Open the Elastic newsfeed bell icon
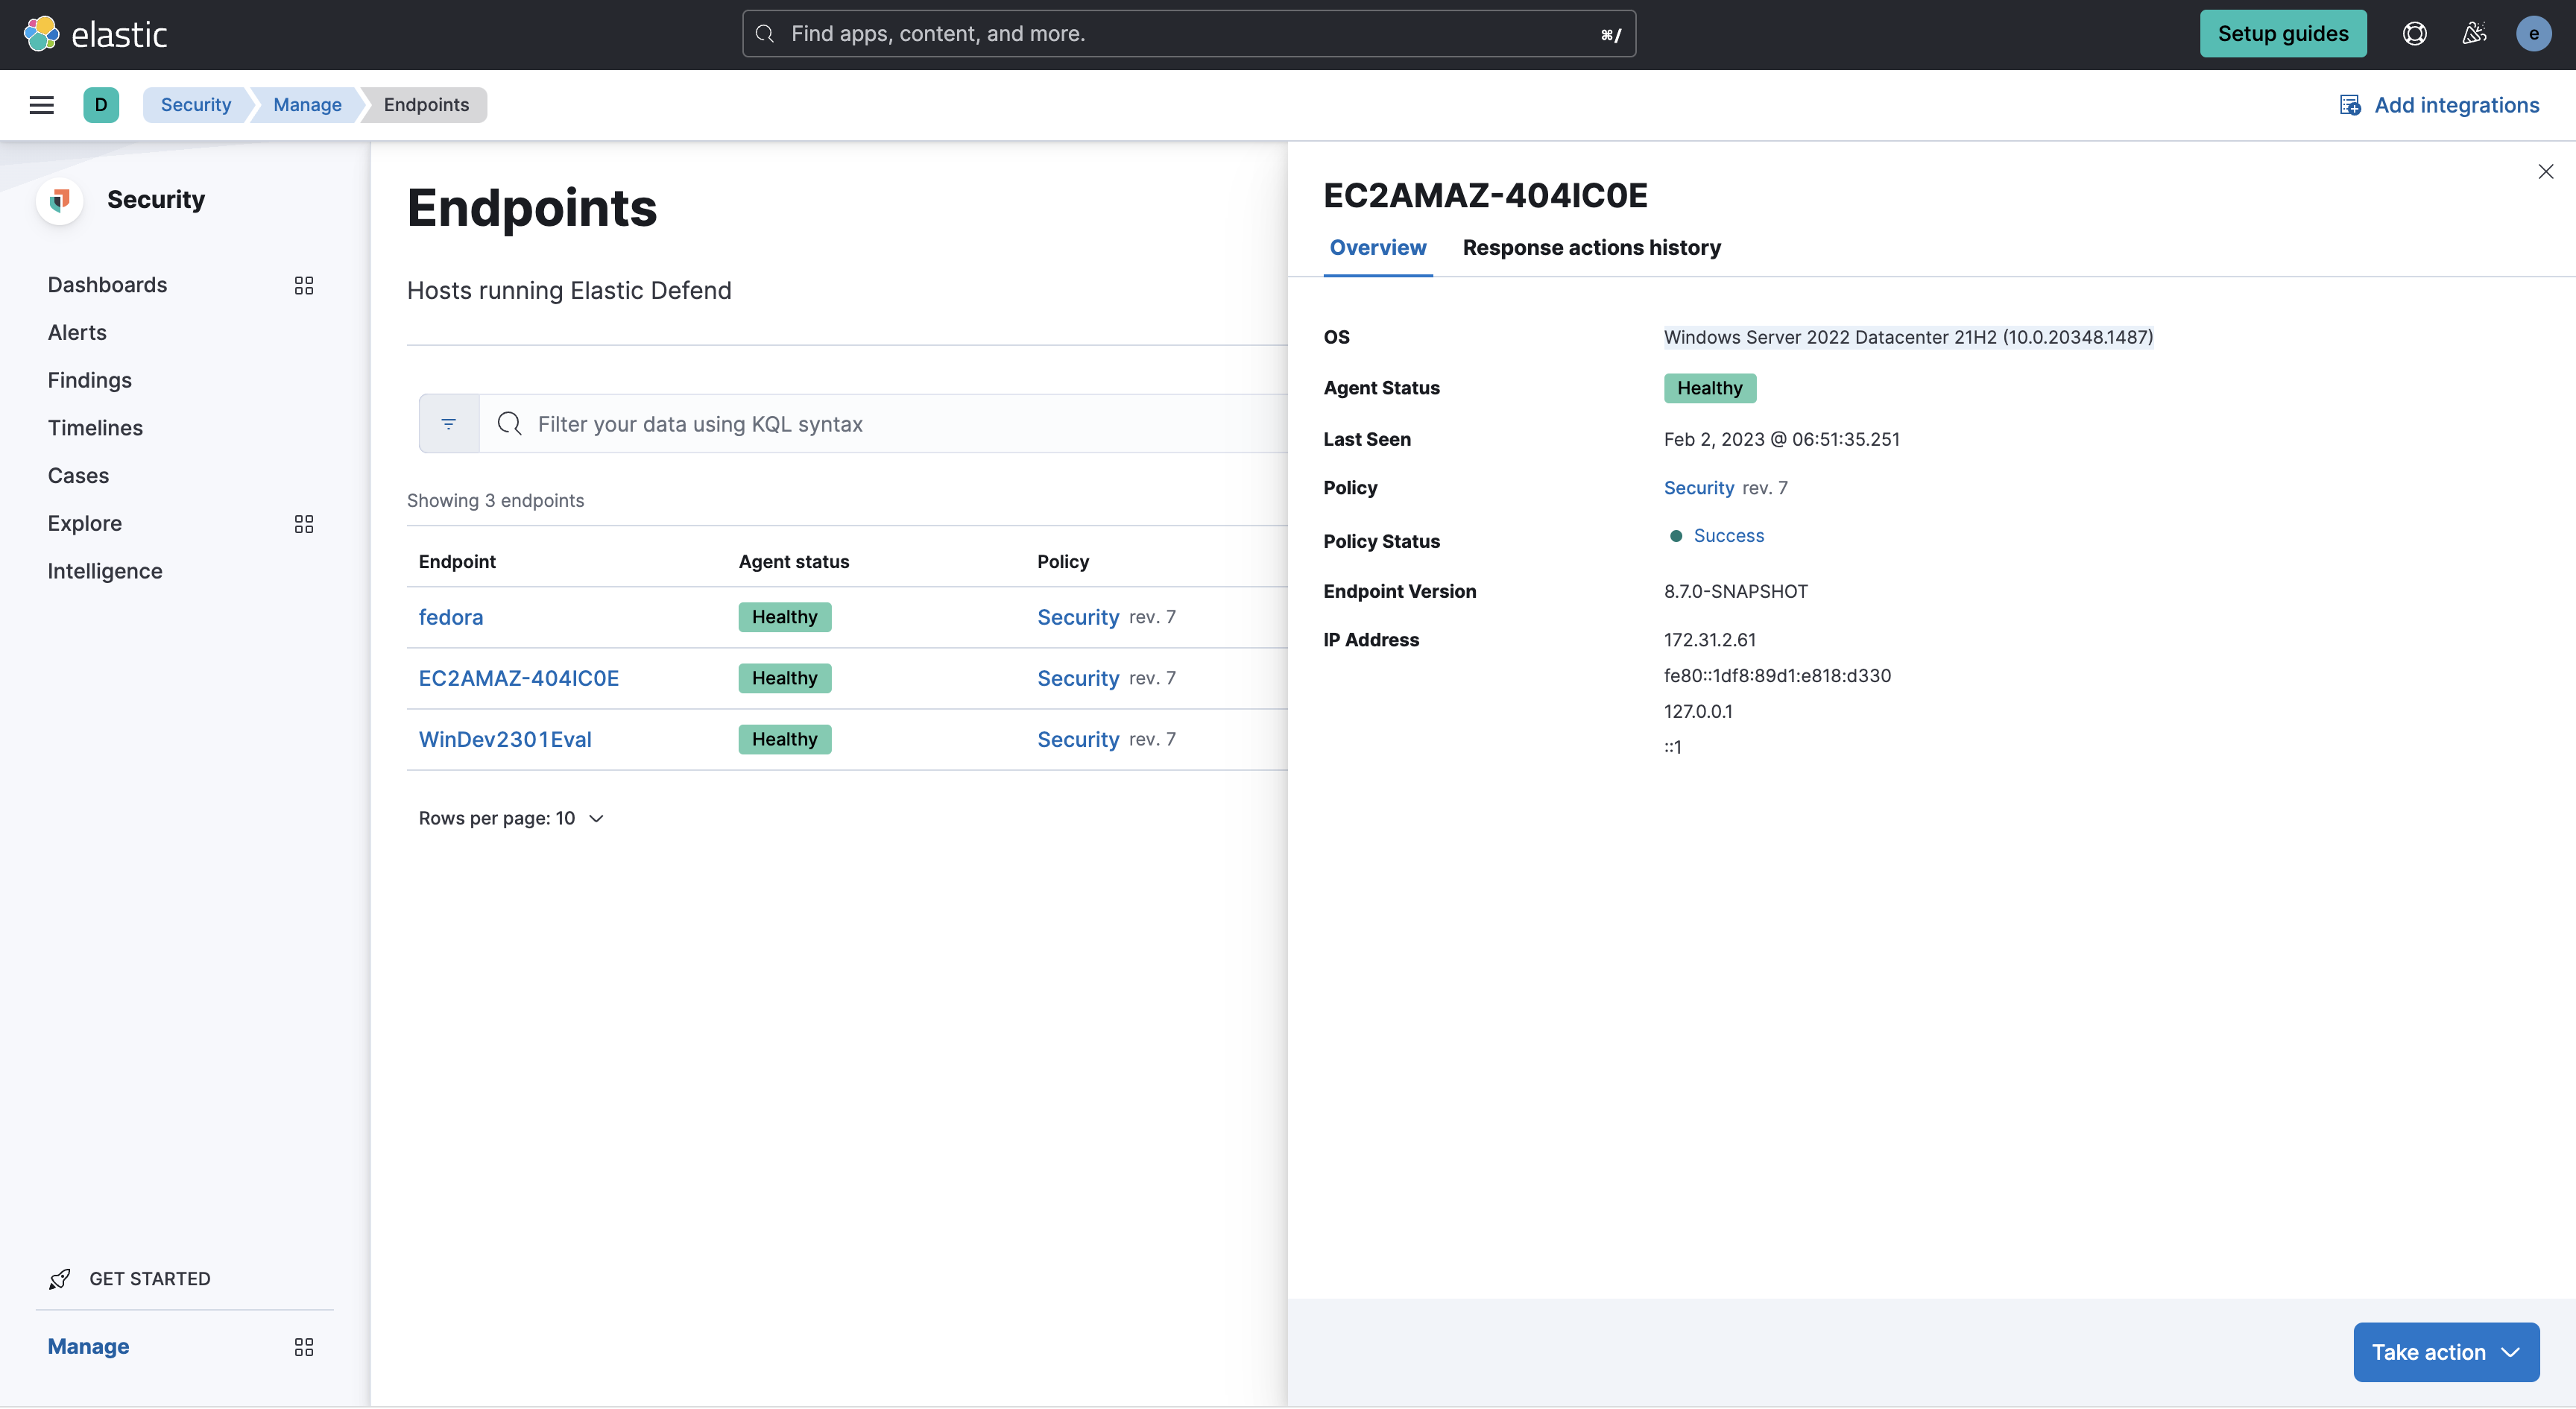Viewport: 2576px width, 1409px height. [2475, 33]
